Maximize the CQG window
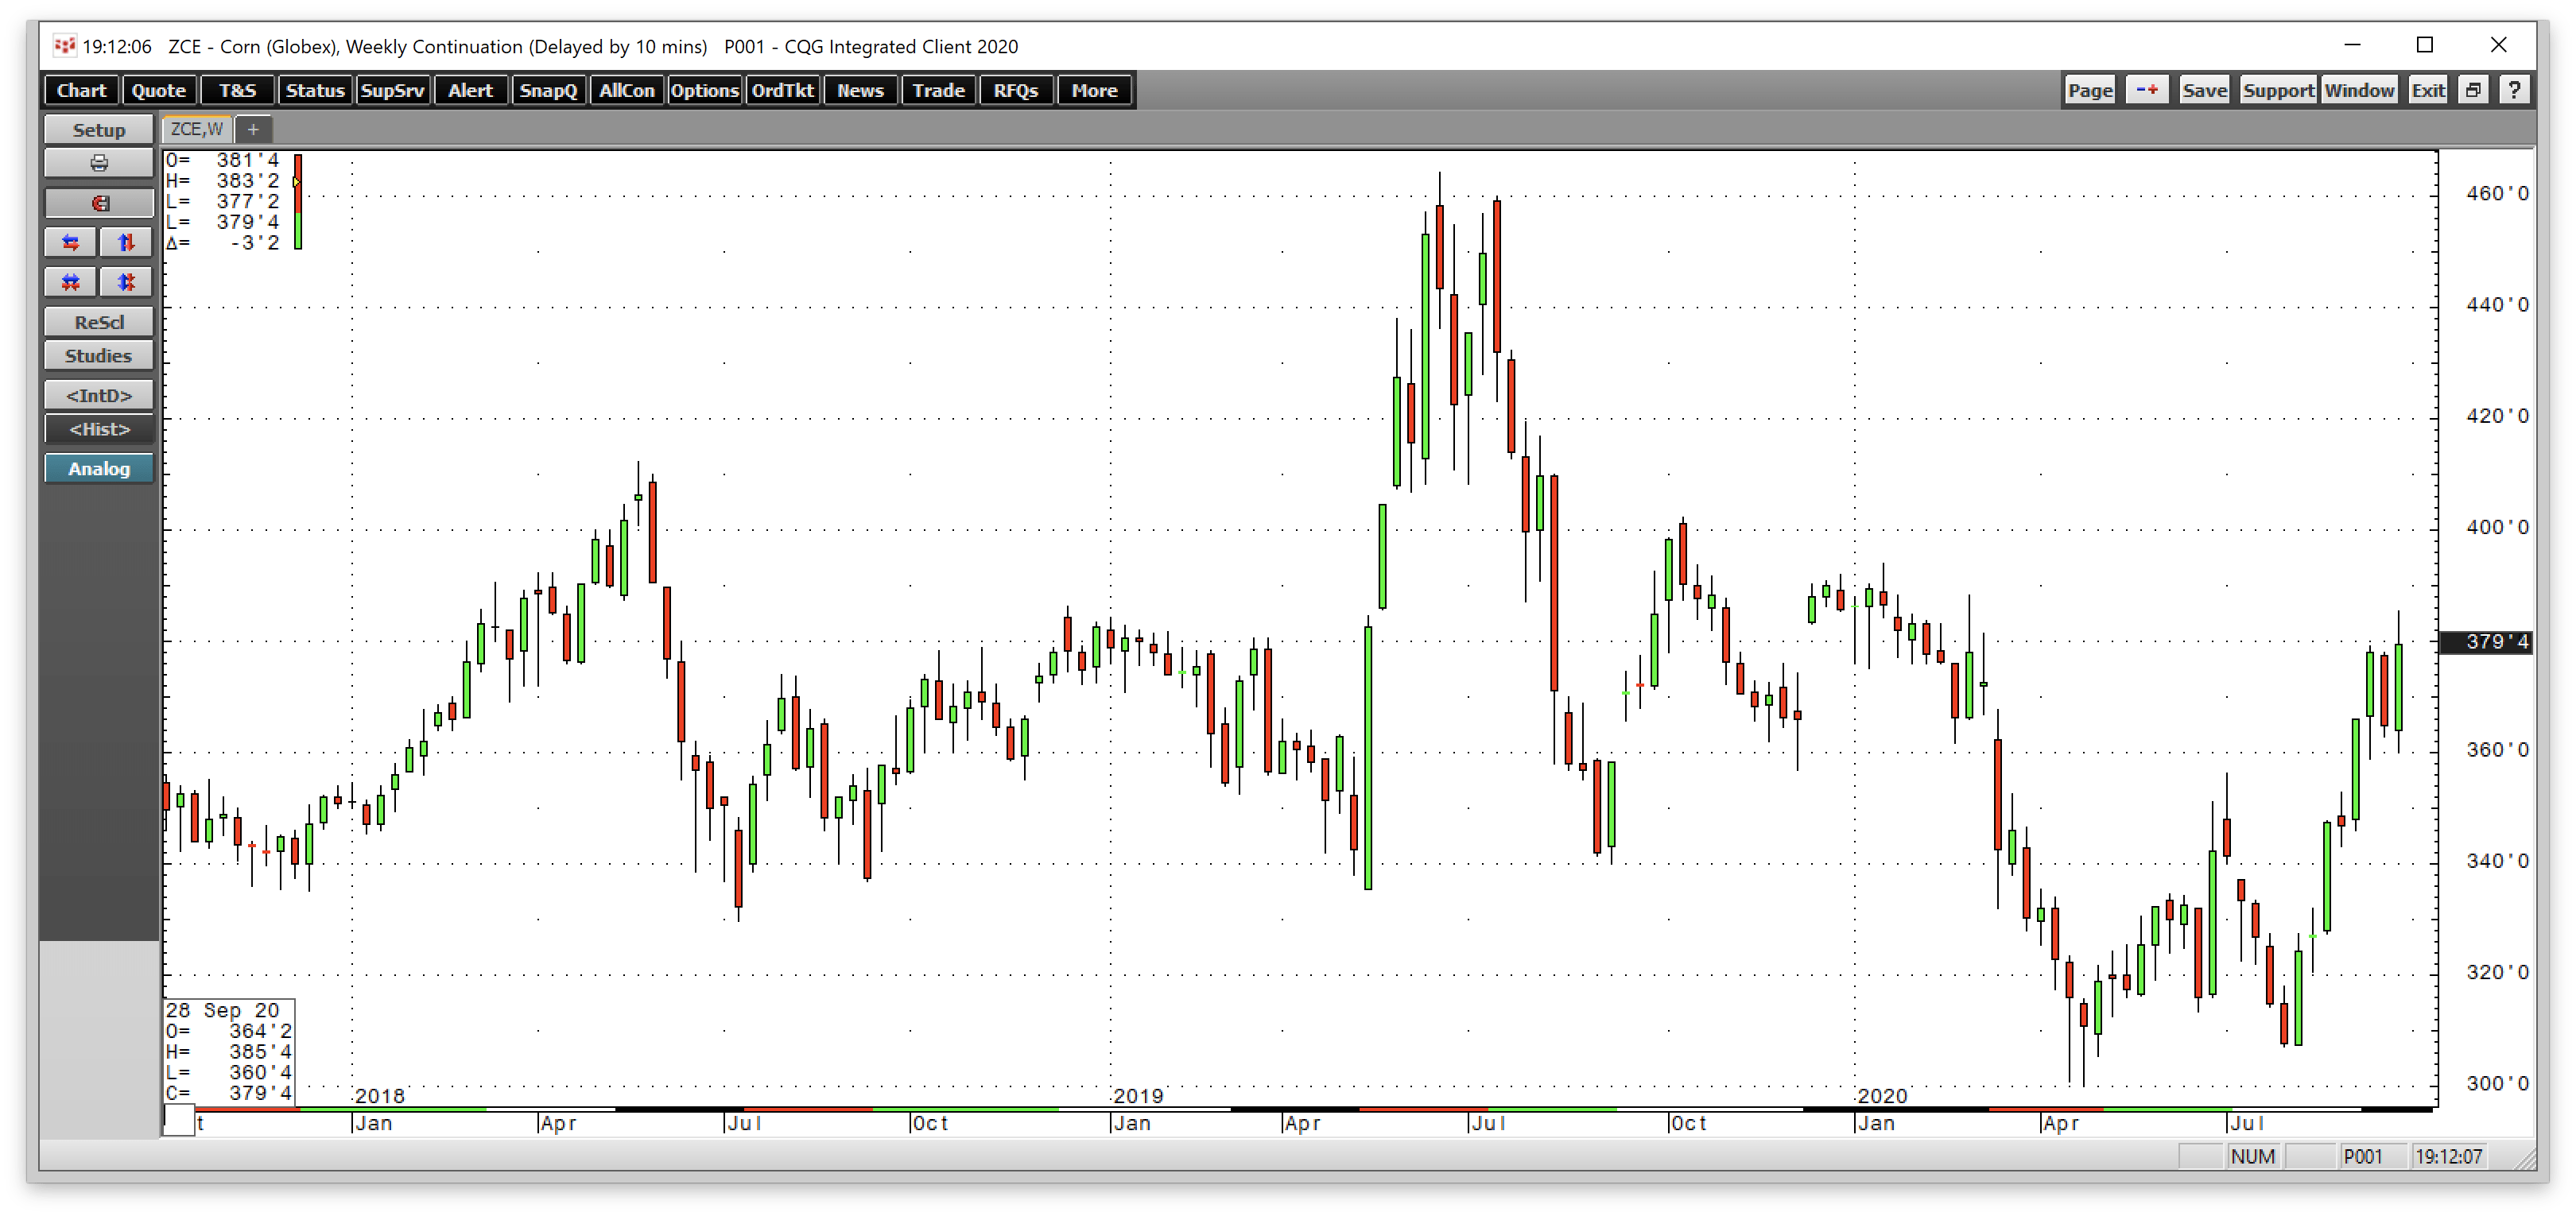 (x=2425, y=45)
